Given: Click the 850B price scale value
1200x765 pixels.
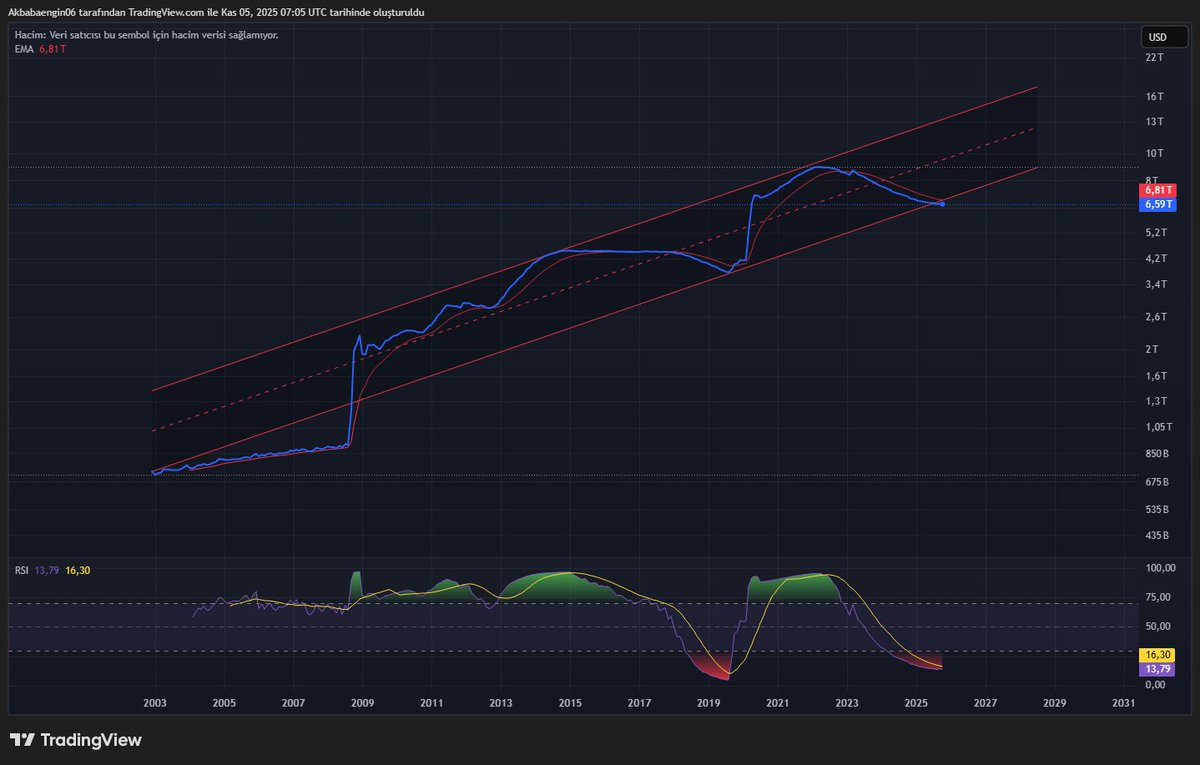Looking at the screenshot, I should click(x=1158, y=455).
